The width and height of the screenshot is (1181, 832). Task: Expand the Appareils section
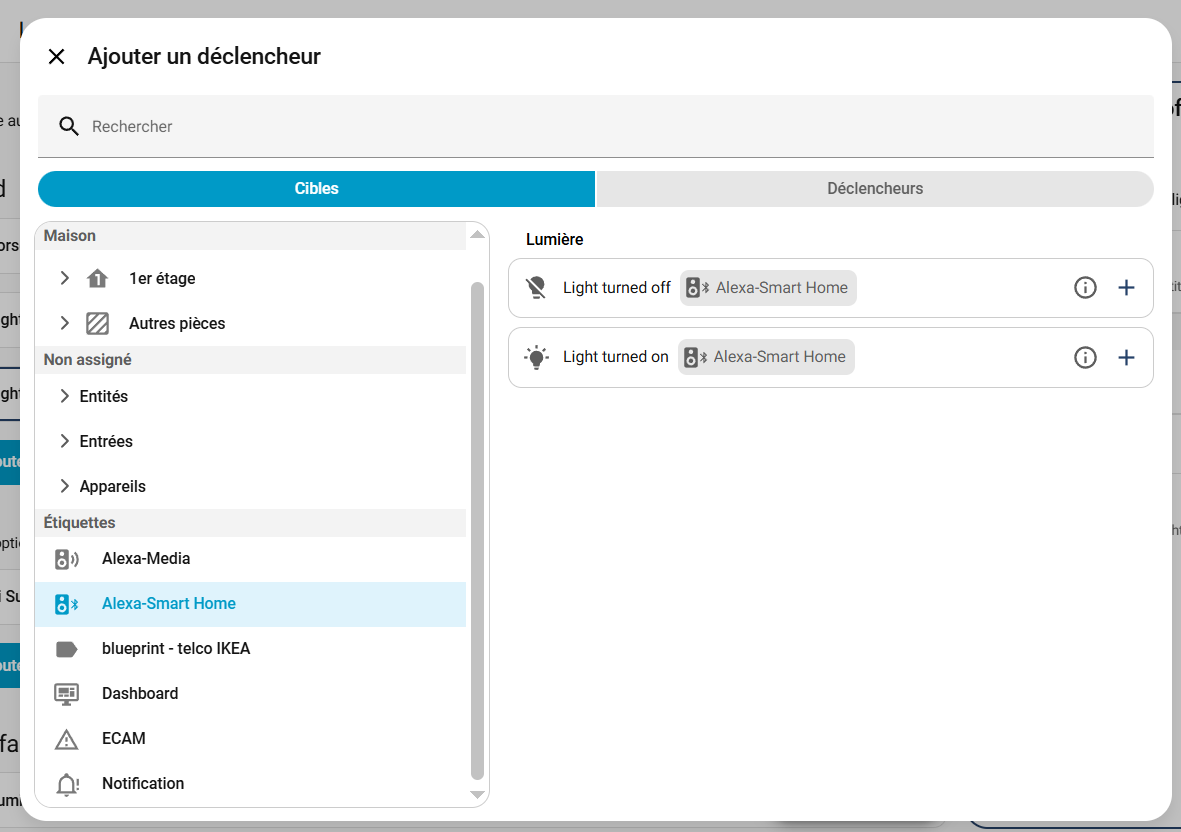(x=65, y=486)
